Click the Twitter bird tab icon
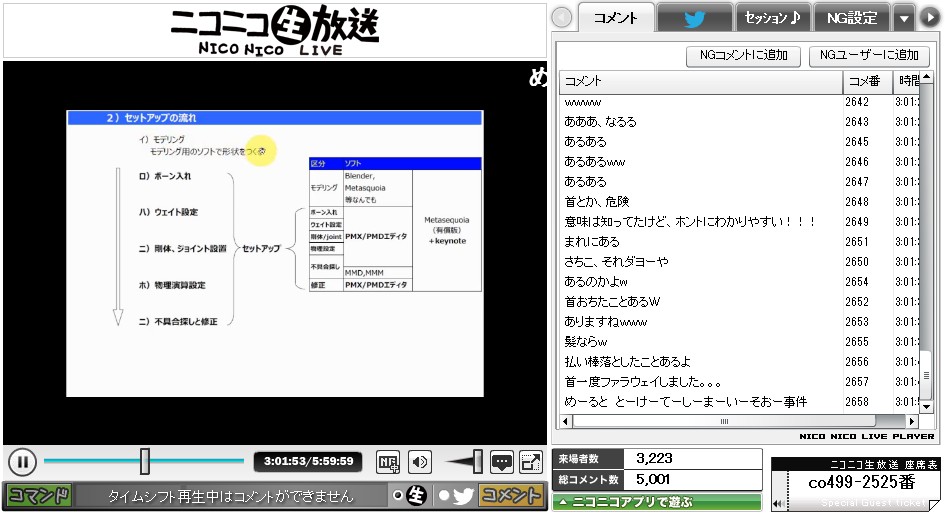 point(694,18)
